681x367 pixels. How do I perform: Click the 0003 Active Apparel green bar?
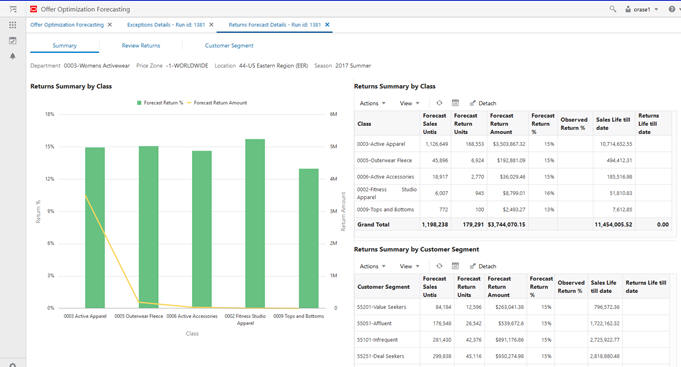tap(95, 228)
